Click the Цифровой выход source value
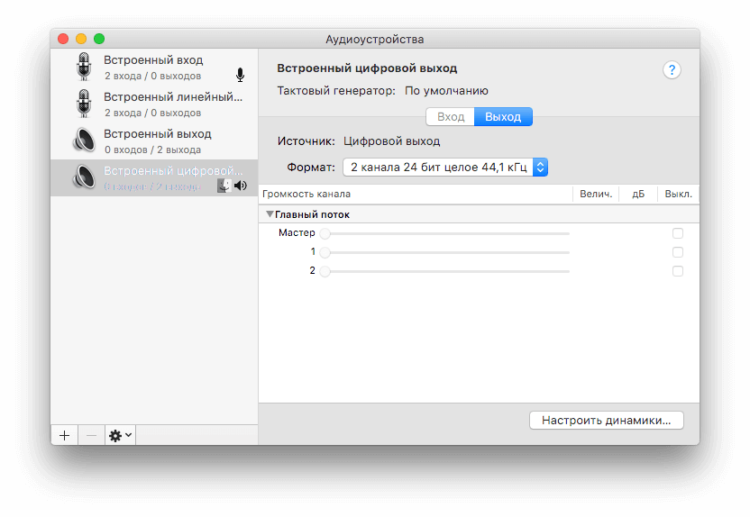750x517 pixels. coord(392,142)
